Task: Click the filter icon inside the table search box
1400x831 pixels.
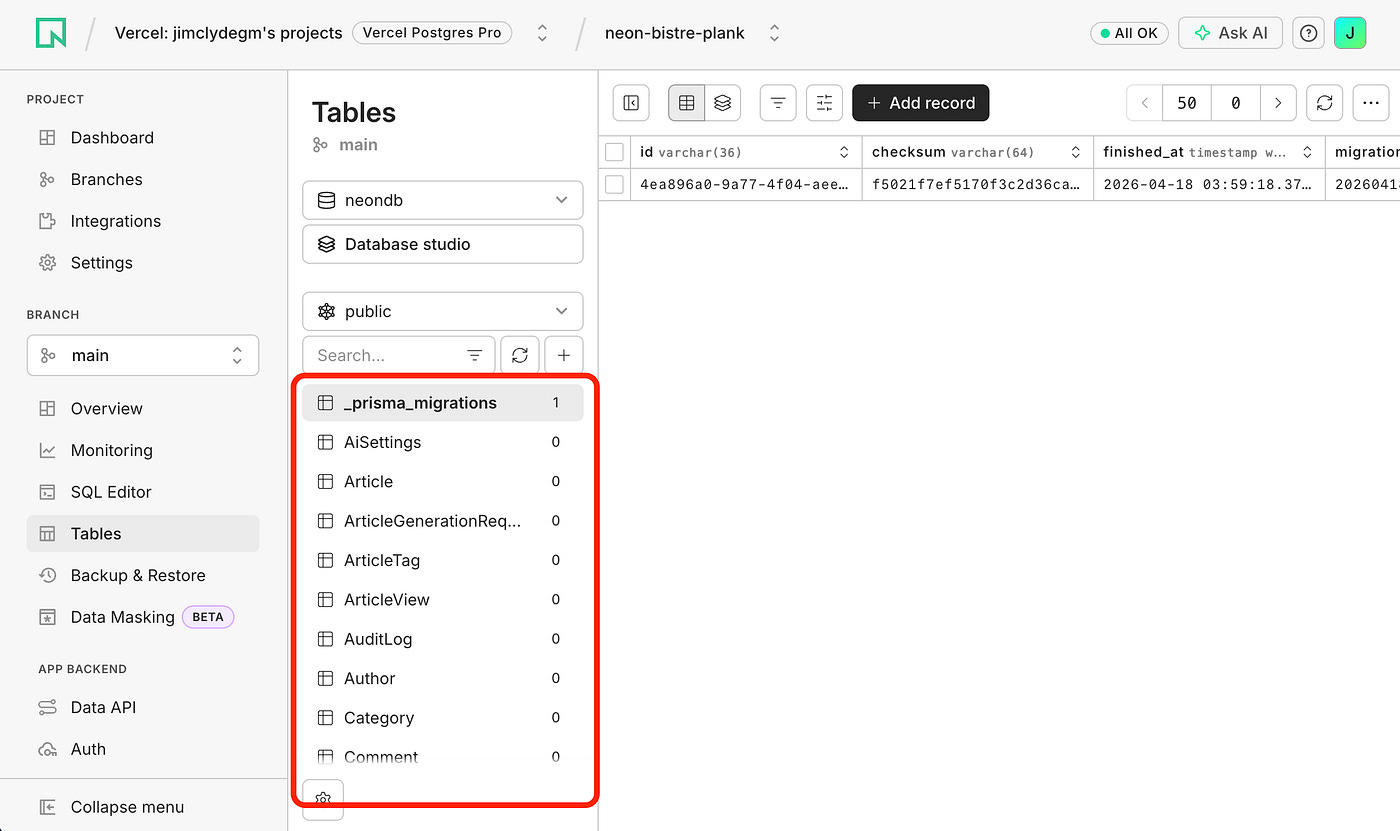Action: click(475, 356)
